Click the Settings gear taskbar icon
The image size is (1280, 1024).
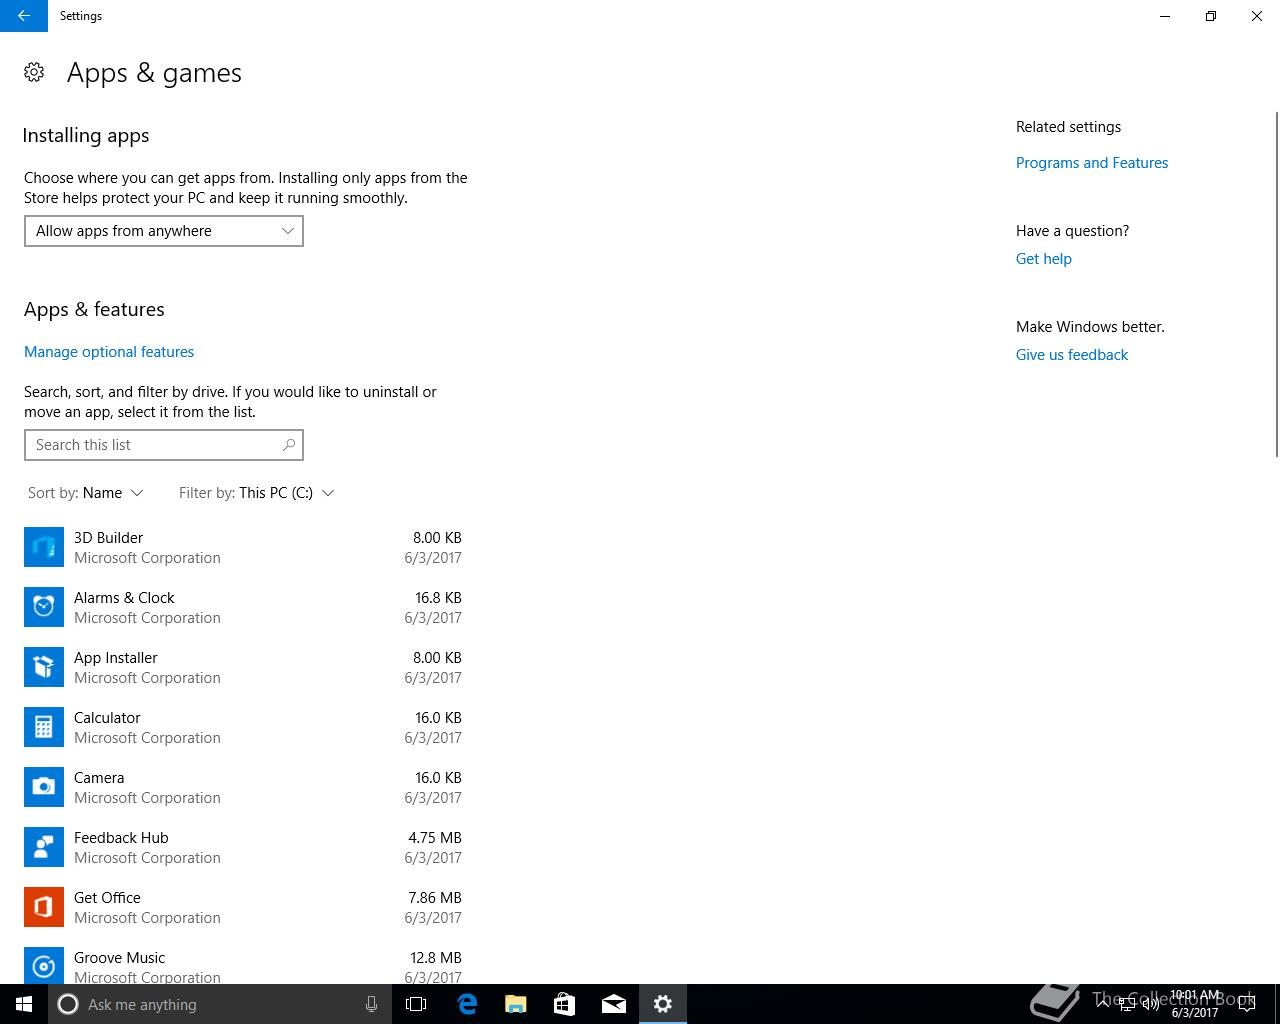coord(663,1004)
